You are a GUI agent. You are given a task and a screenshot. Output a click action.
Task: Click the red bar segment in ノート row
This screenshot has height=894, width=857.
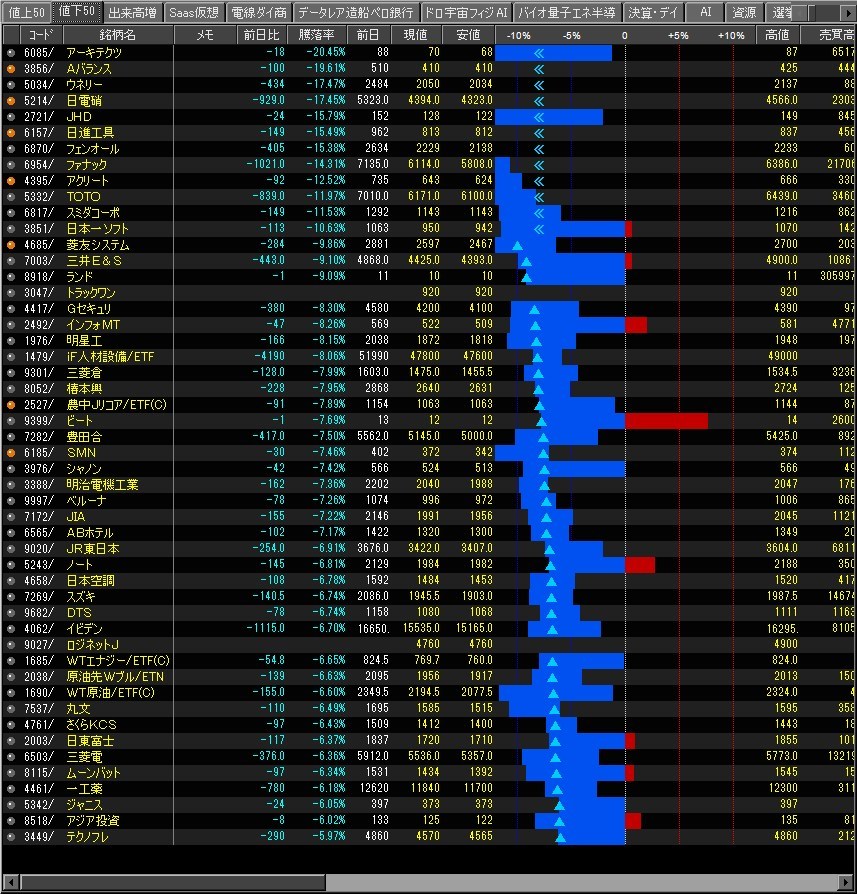coord(640,565)
